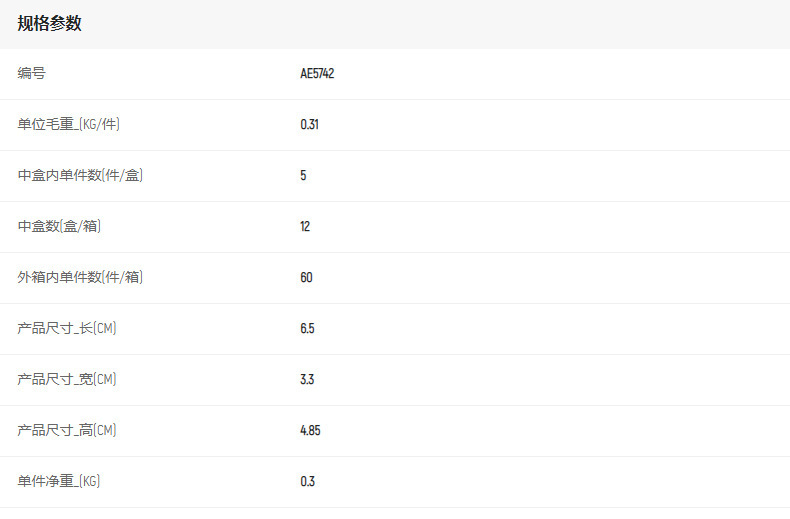This screenshot has width=790, height=519.
Task: Click the 产品尺寸_宽(CM) label
Action: point(67,379)
